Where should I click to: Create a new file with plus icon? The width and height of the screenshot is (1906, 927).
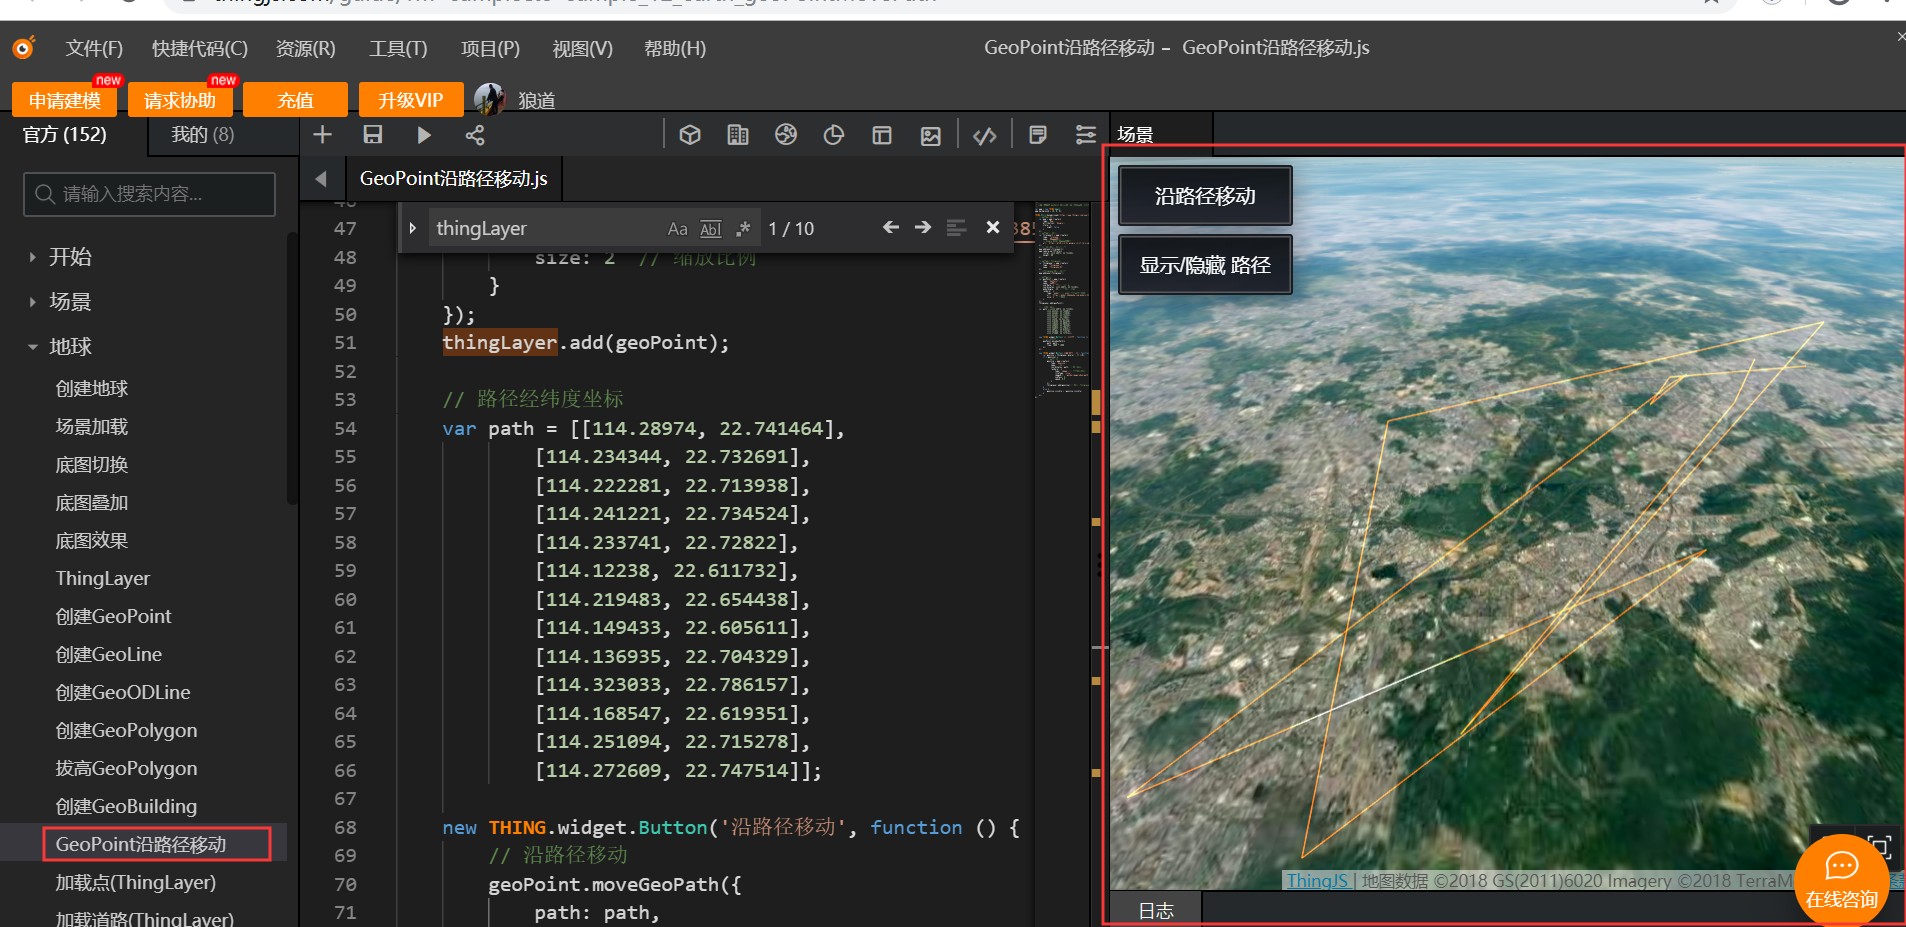click(x=322, y=134)
